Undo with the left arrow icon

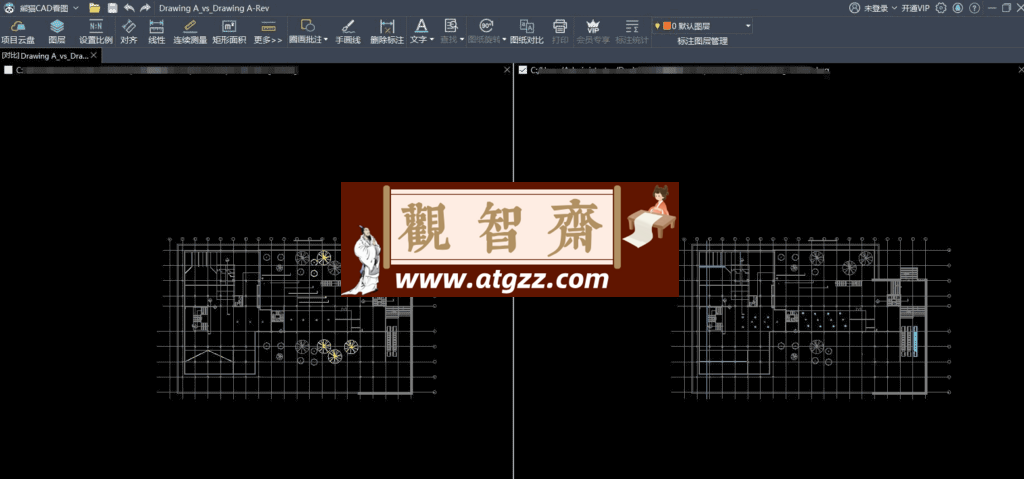129,8
